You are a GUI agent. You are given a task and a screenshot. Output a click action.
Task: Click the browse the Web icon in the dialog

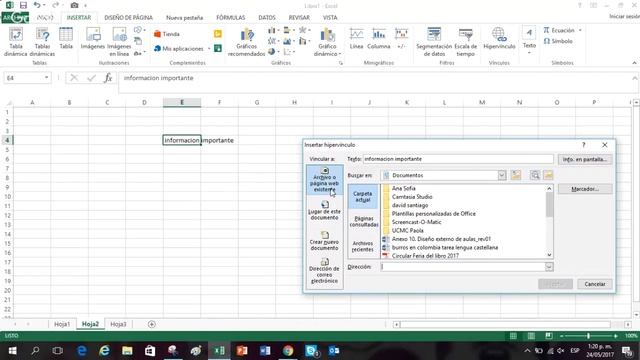(535, 175)
